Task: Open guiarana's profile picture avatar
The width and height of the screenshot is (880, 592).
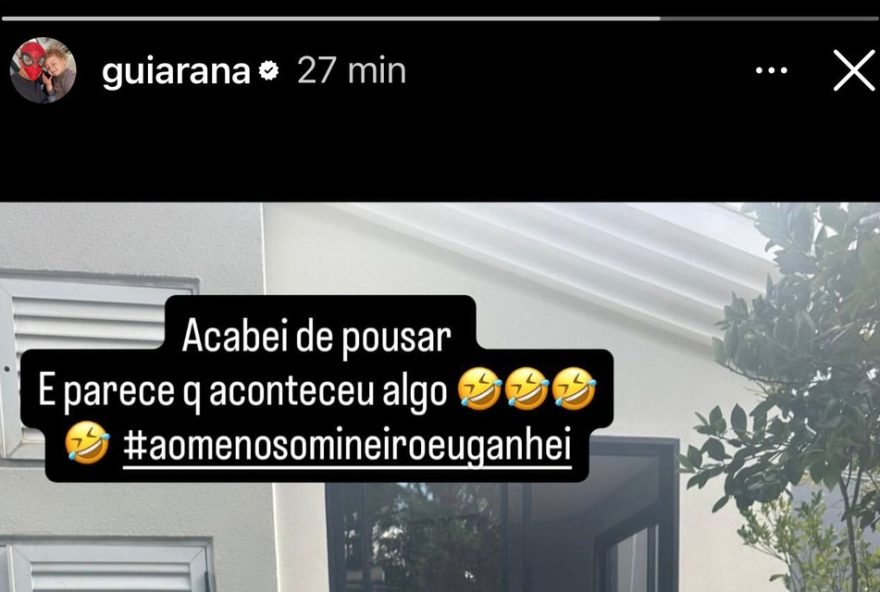Action: tap(43, 70)
